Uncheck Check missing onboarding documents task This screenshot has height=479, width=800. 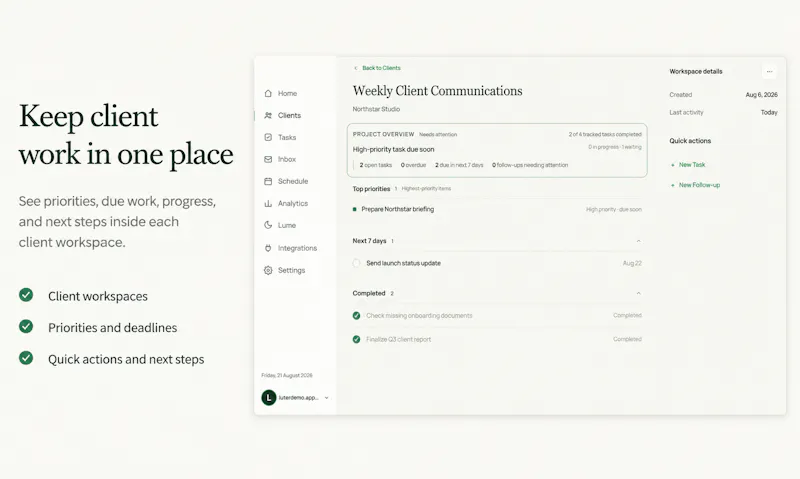pyautogui.click(x=356, y=316)
